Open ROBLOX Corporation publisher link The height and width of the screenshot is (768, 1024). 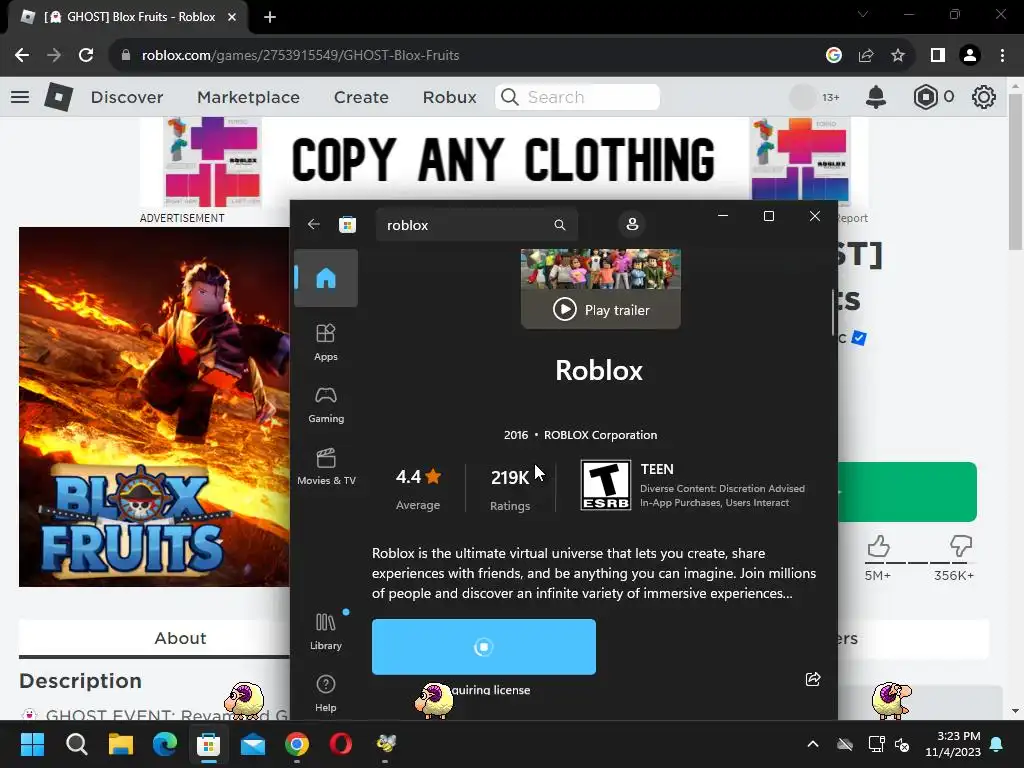(x=601, y=435)
